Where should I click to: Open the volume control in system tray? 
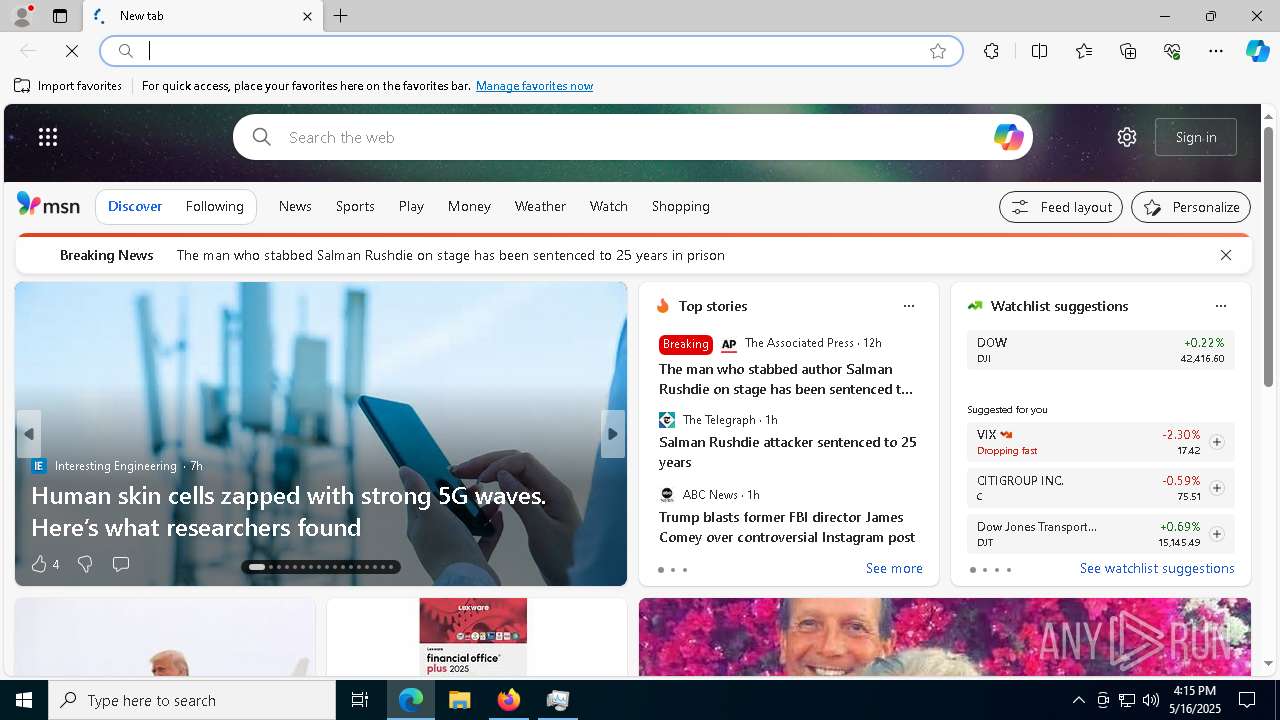(1150, 700)
